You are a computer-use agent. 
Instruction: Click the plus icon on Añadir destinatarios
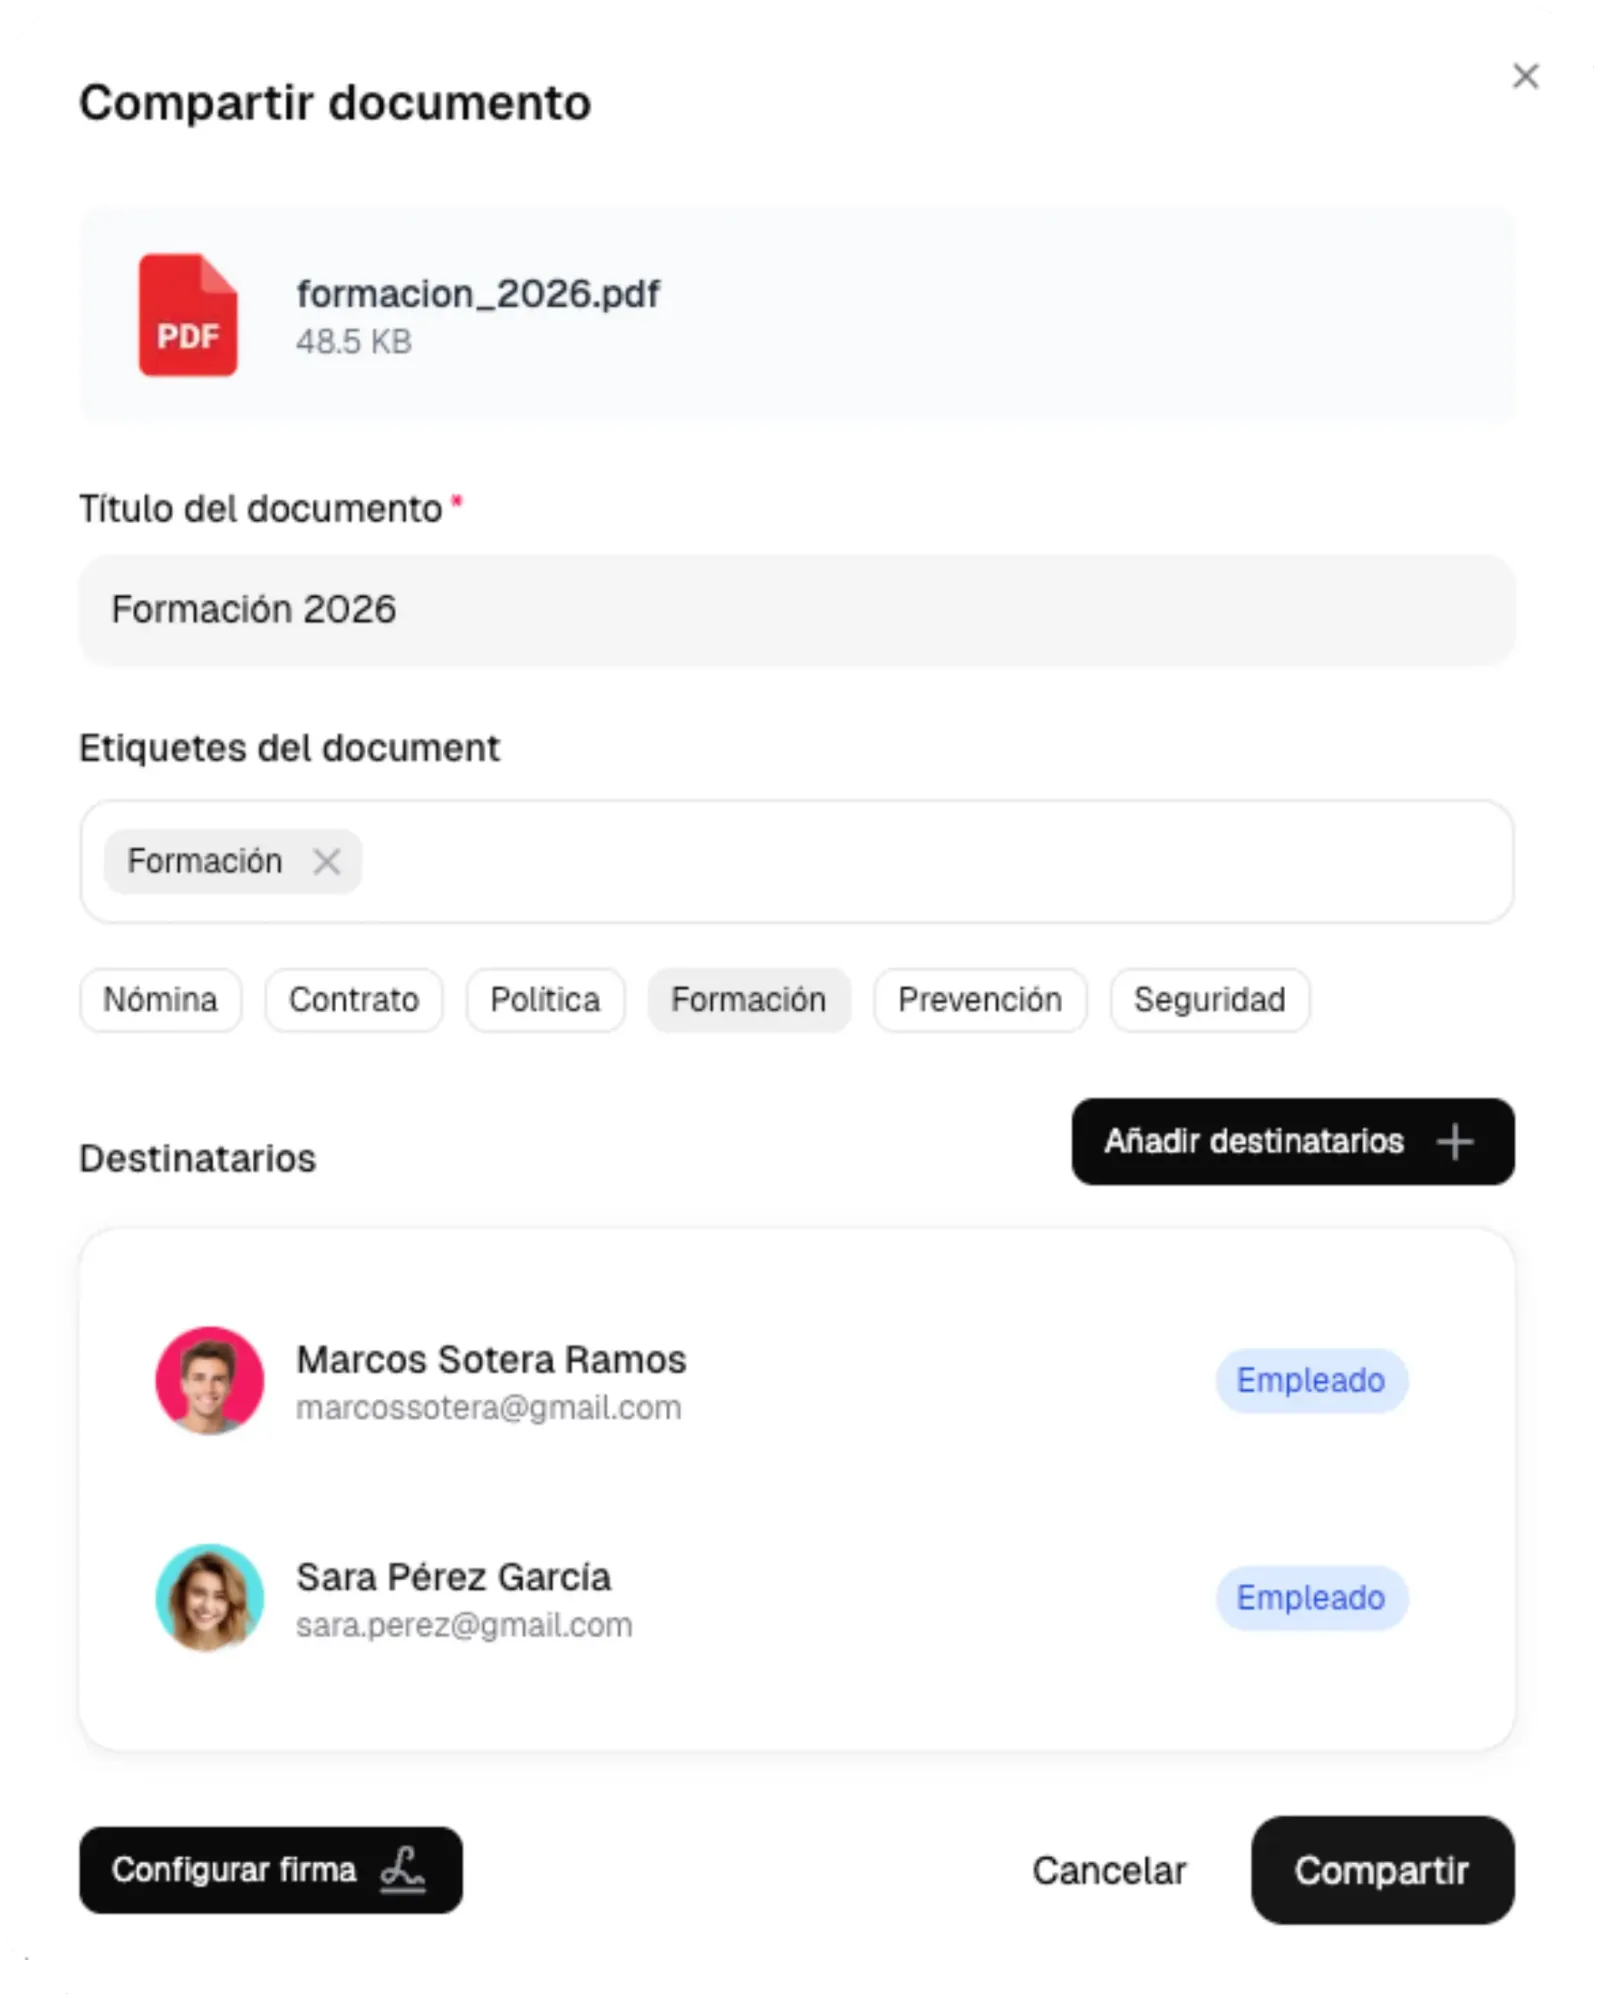[x=1455, y=1141]
